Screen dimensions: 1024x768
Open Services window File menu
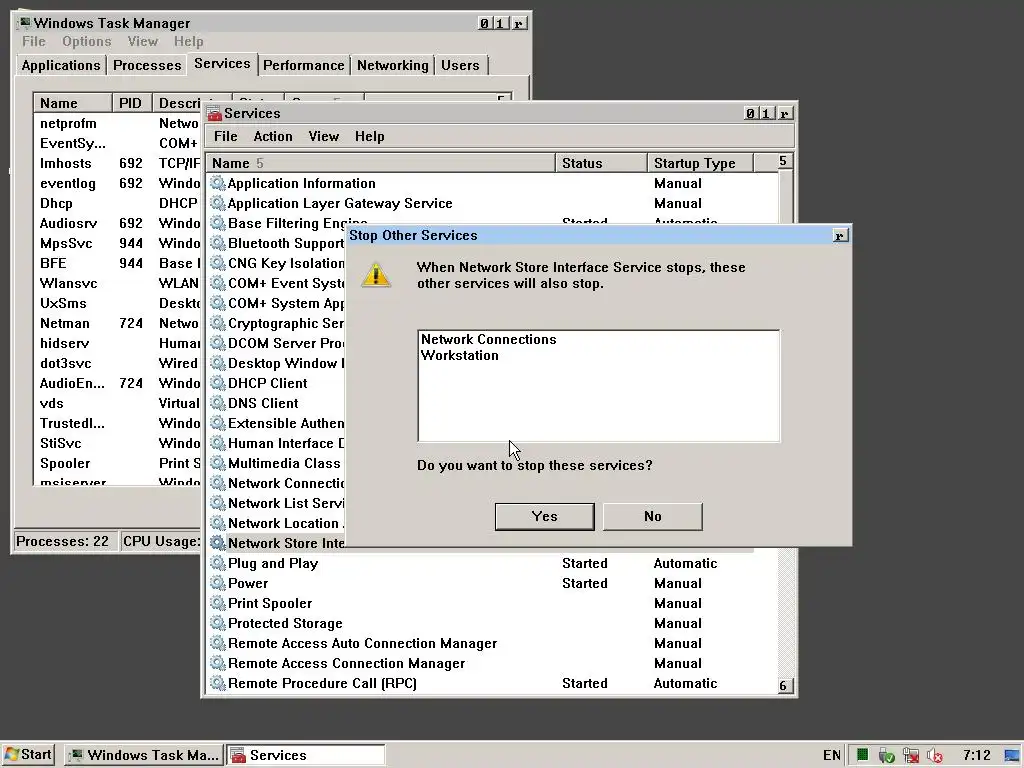click(225, 136)
